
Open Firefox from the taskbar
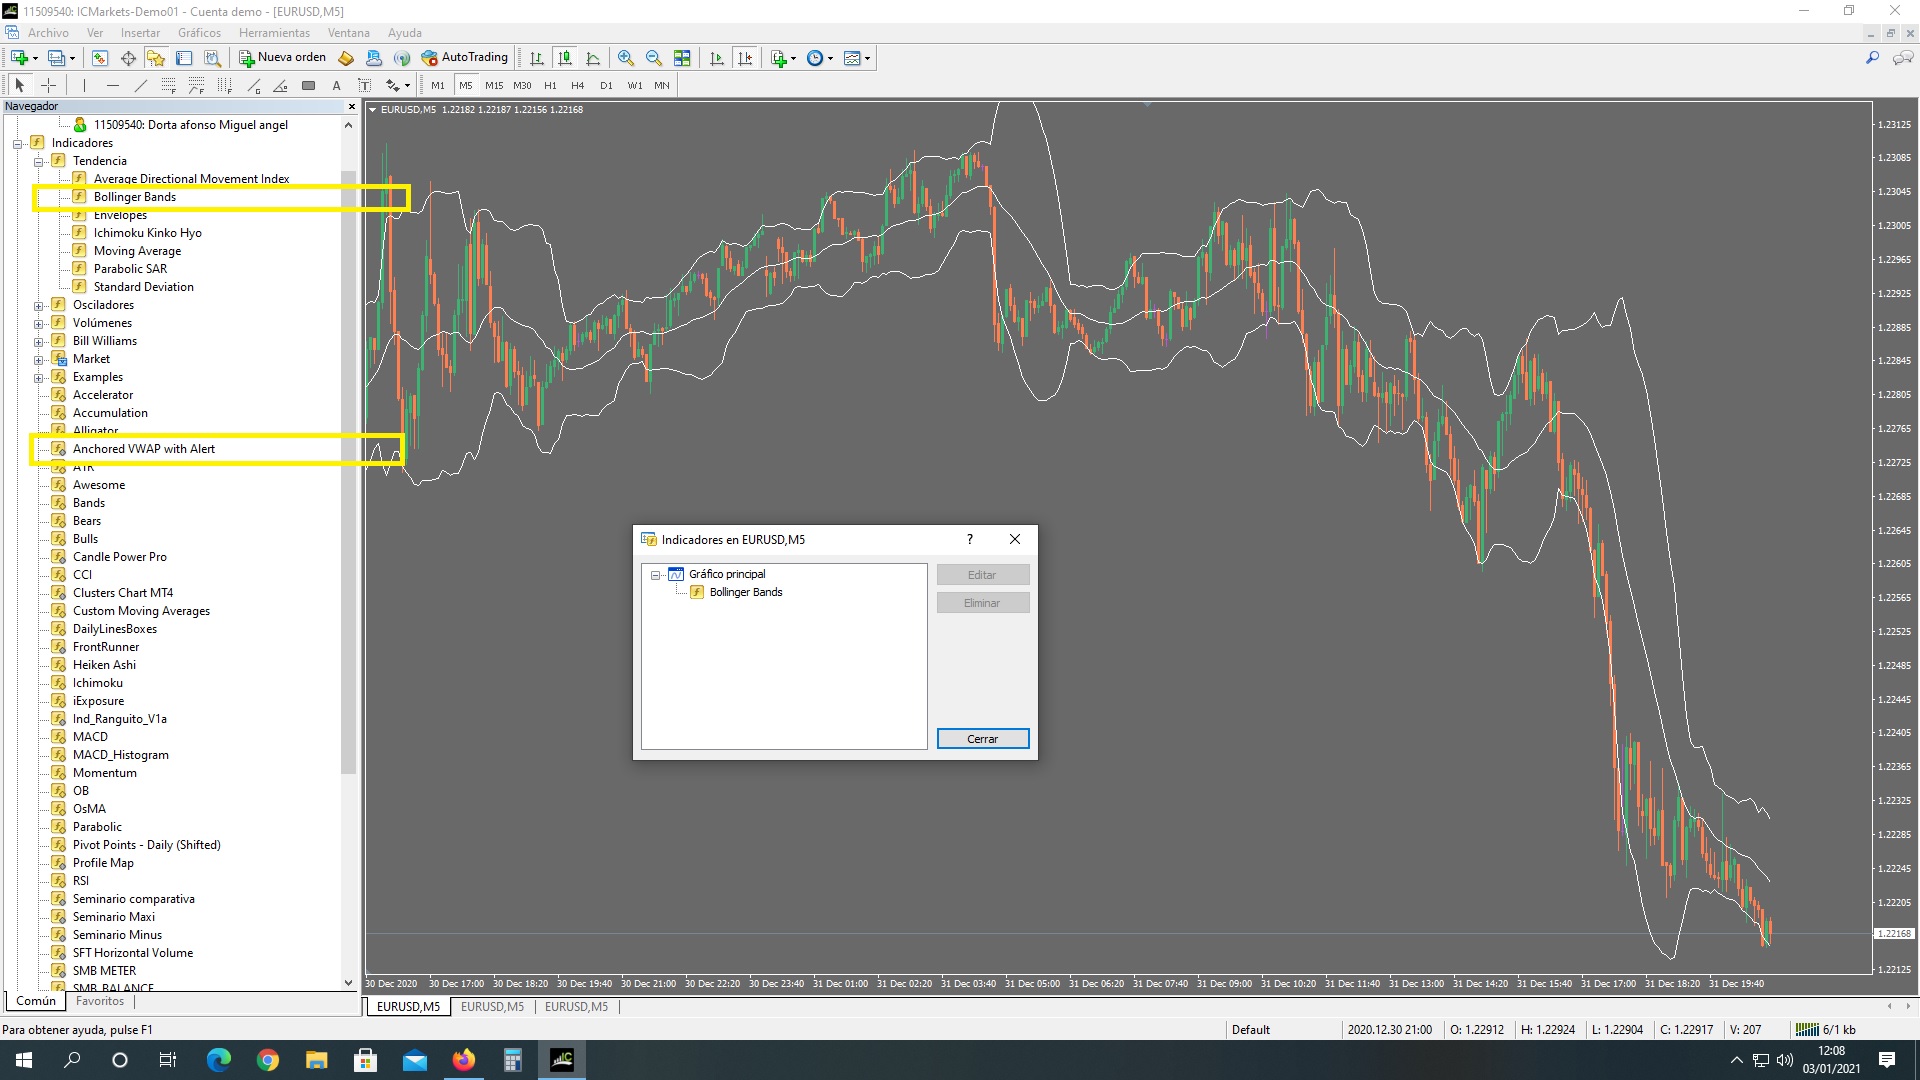pyautogui.click(x=464, y=1060)
